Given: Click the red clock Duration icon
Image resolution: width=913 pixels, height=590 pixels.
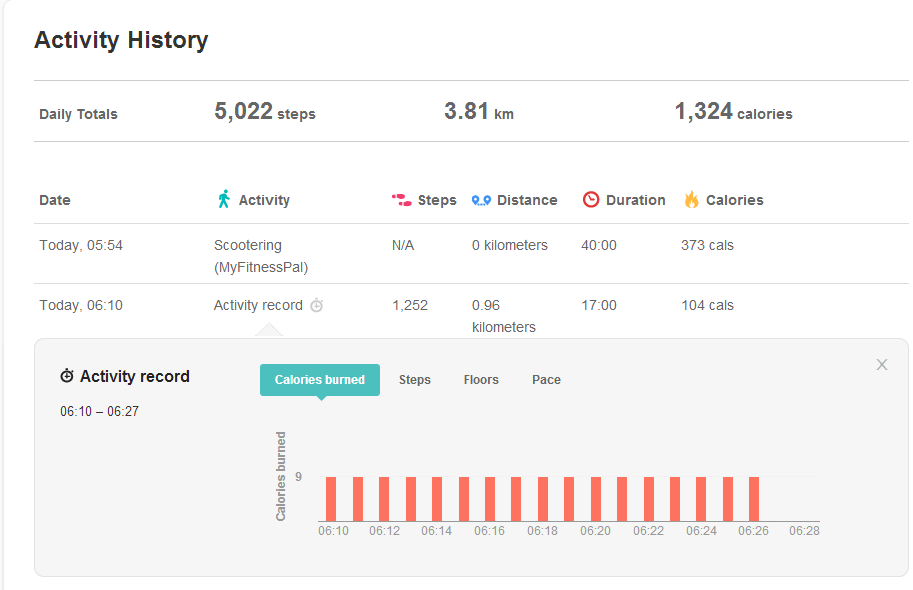Looking at the screenshot, I should [x=591, y=200].
